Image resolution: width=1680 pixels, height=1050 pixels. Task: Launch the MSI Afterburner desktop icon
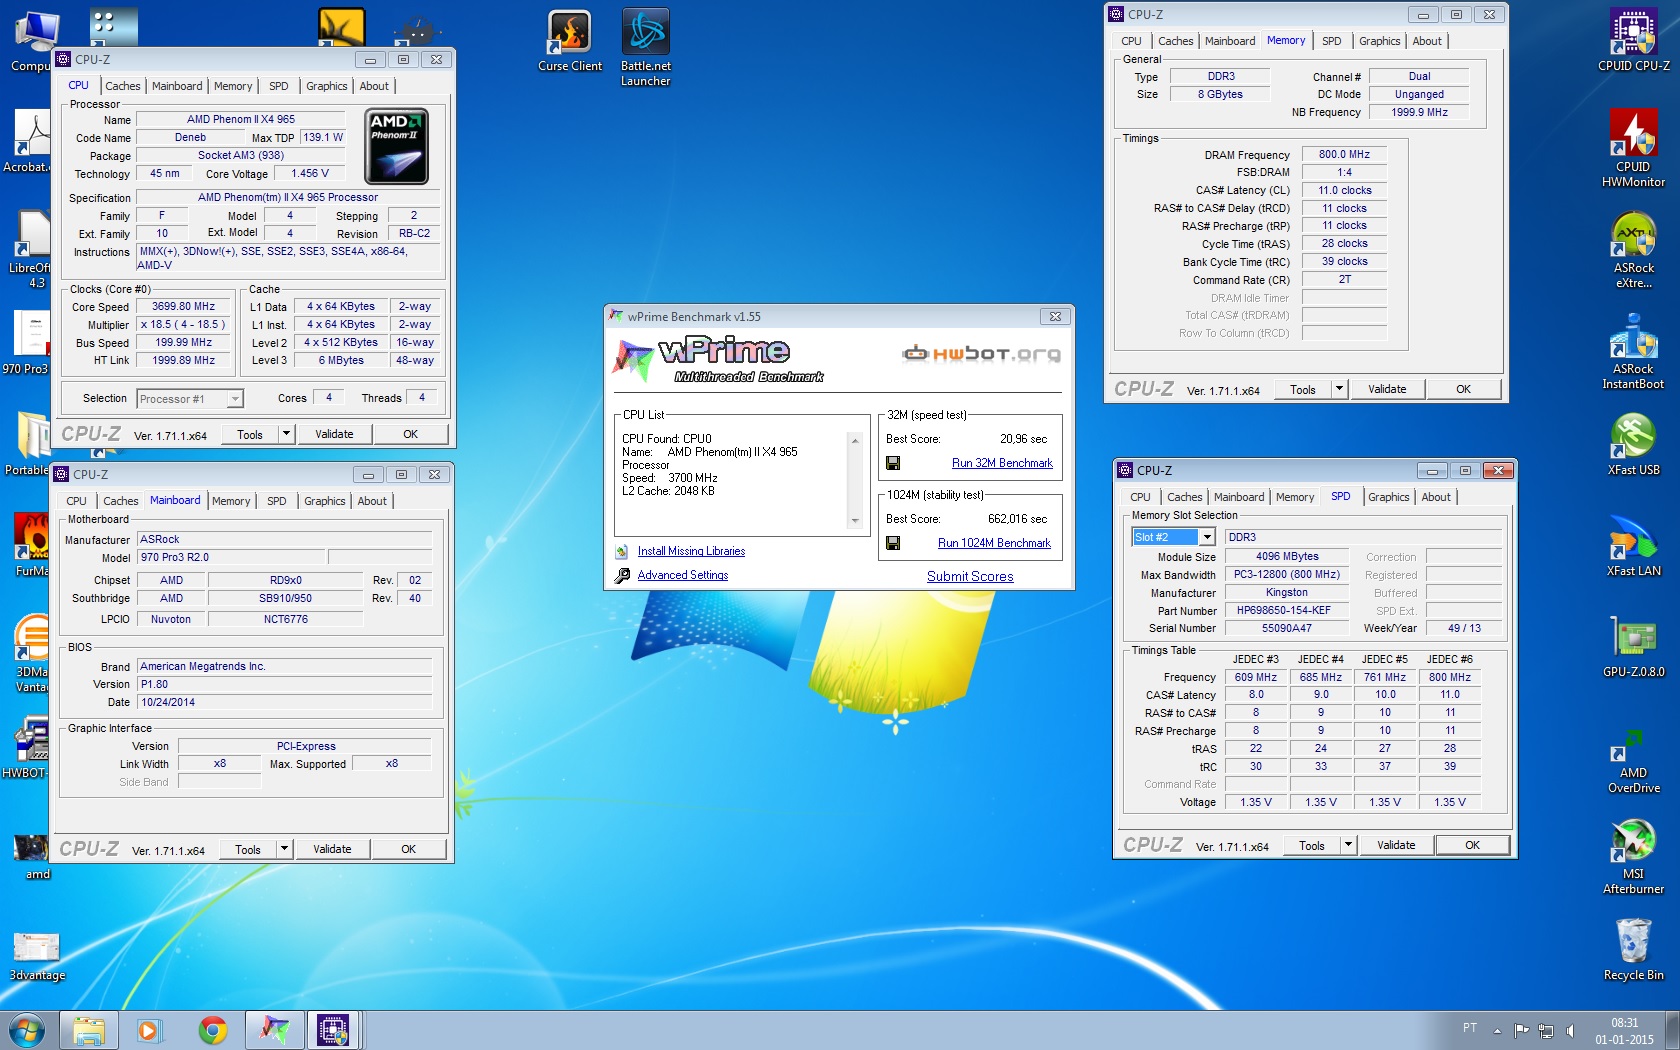point(1633,857)
